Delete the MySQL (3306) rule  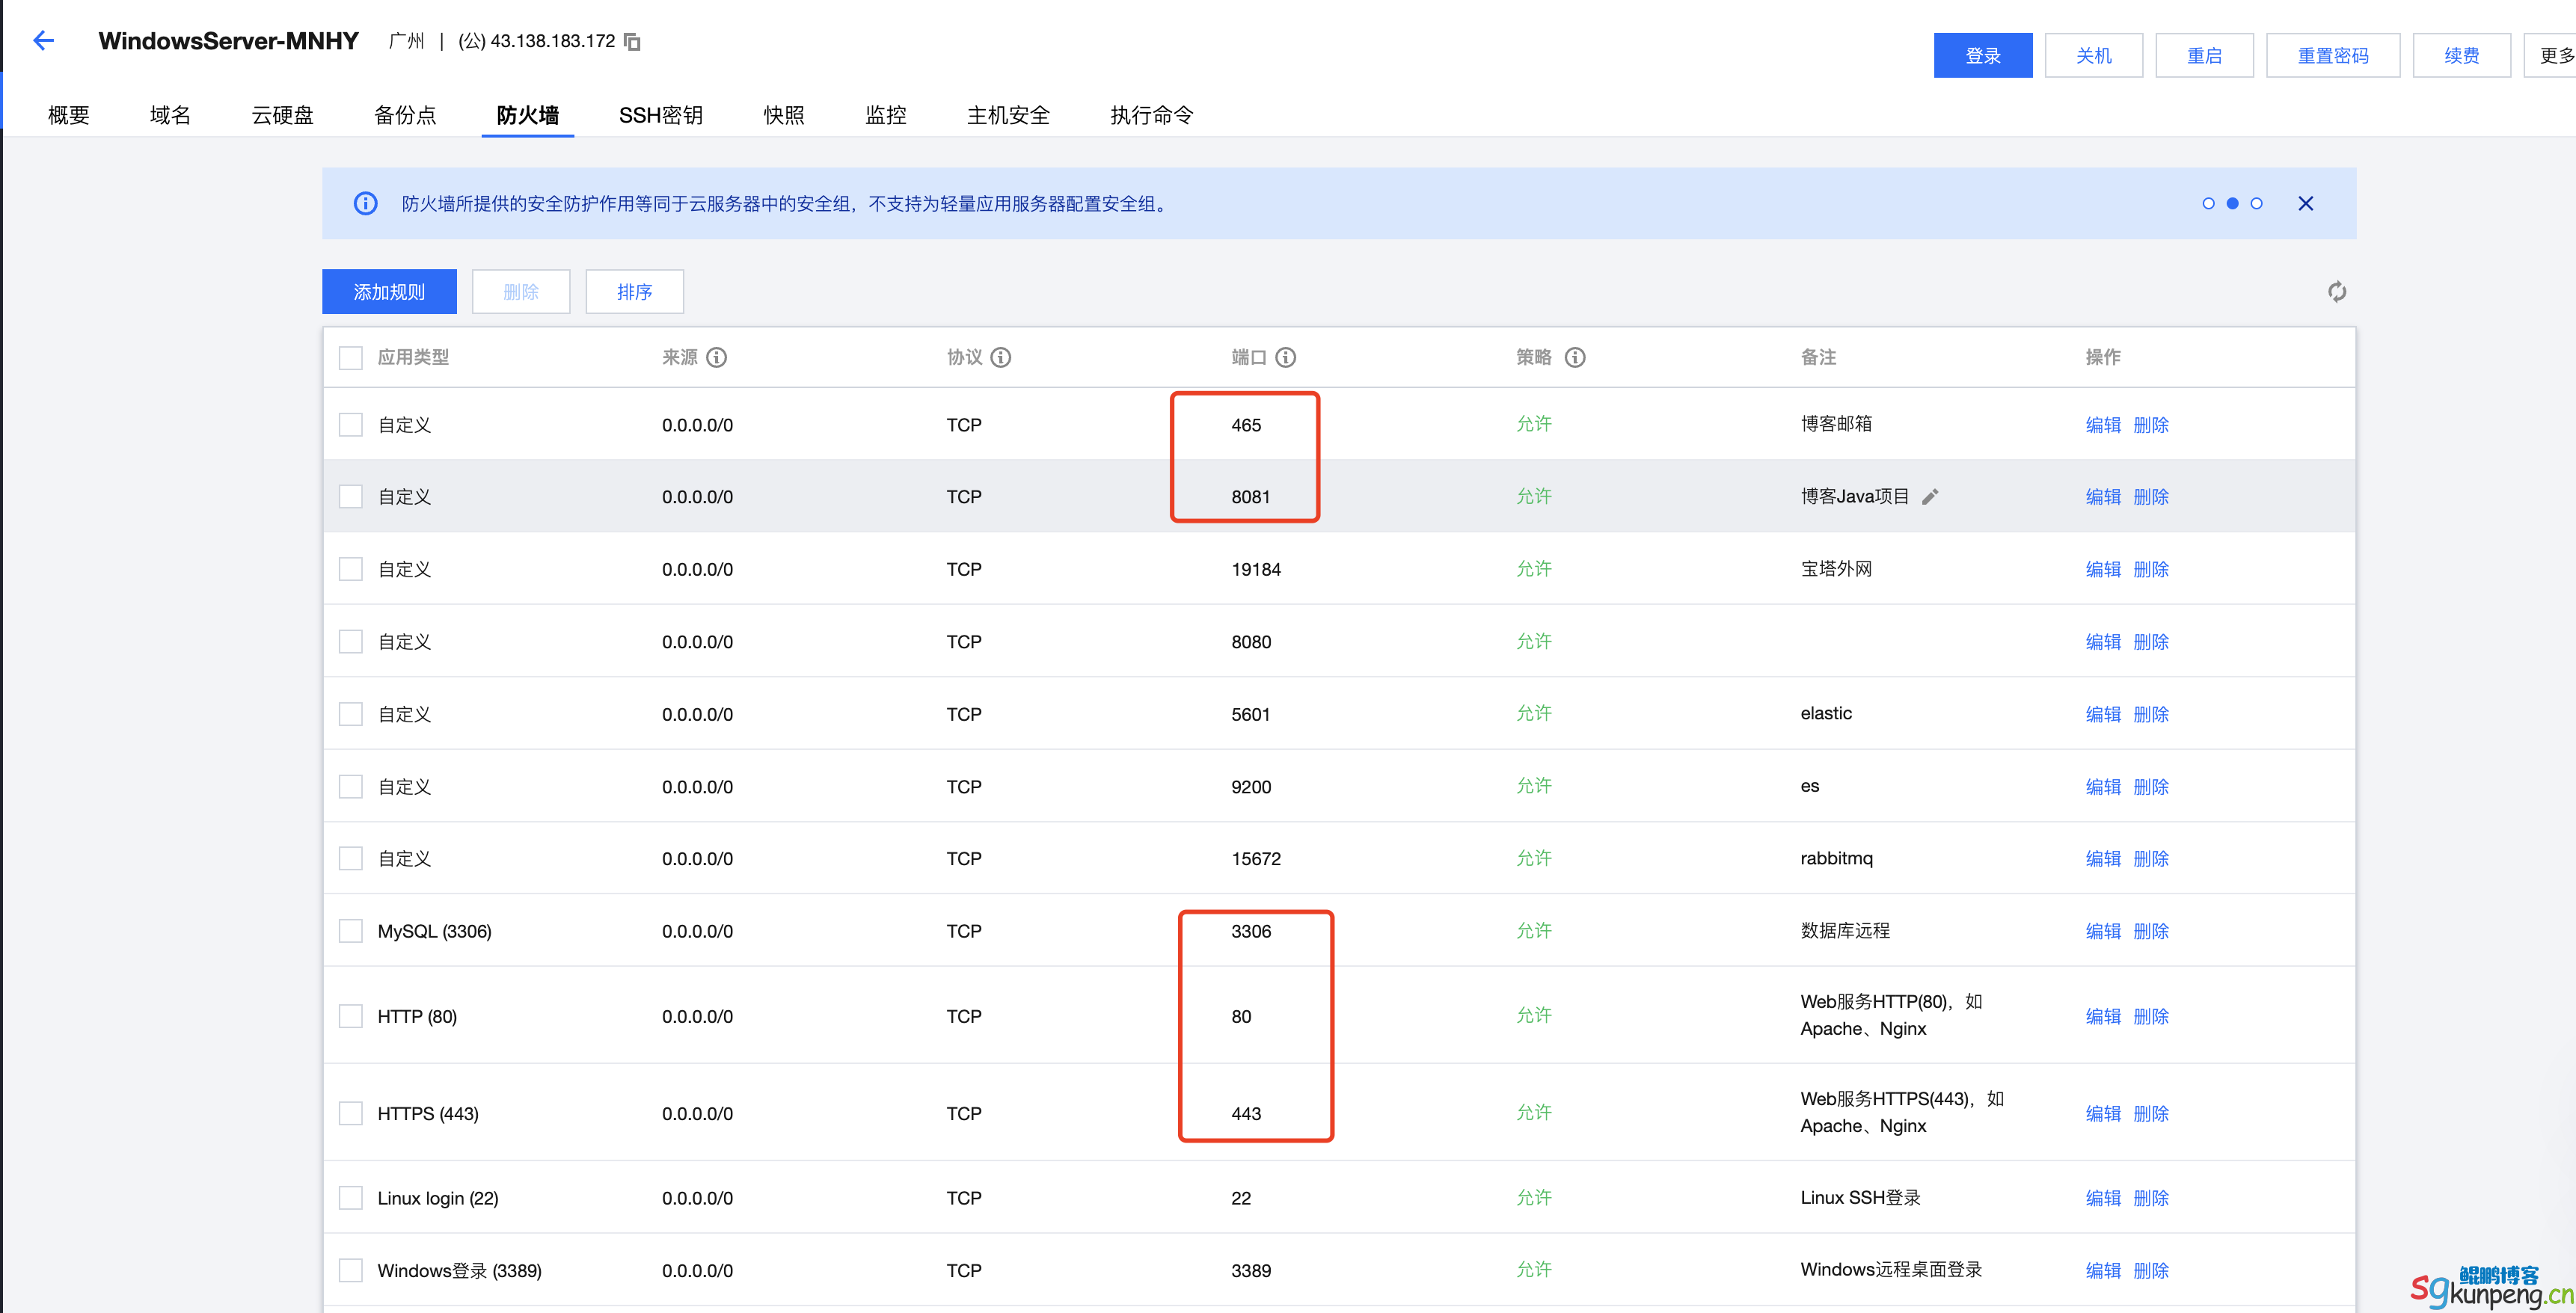coord(2151,931)
